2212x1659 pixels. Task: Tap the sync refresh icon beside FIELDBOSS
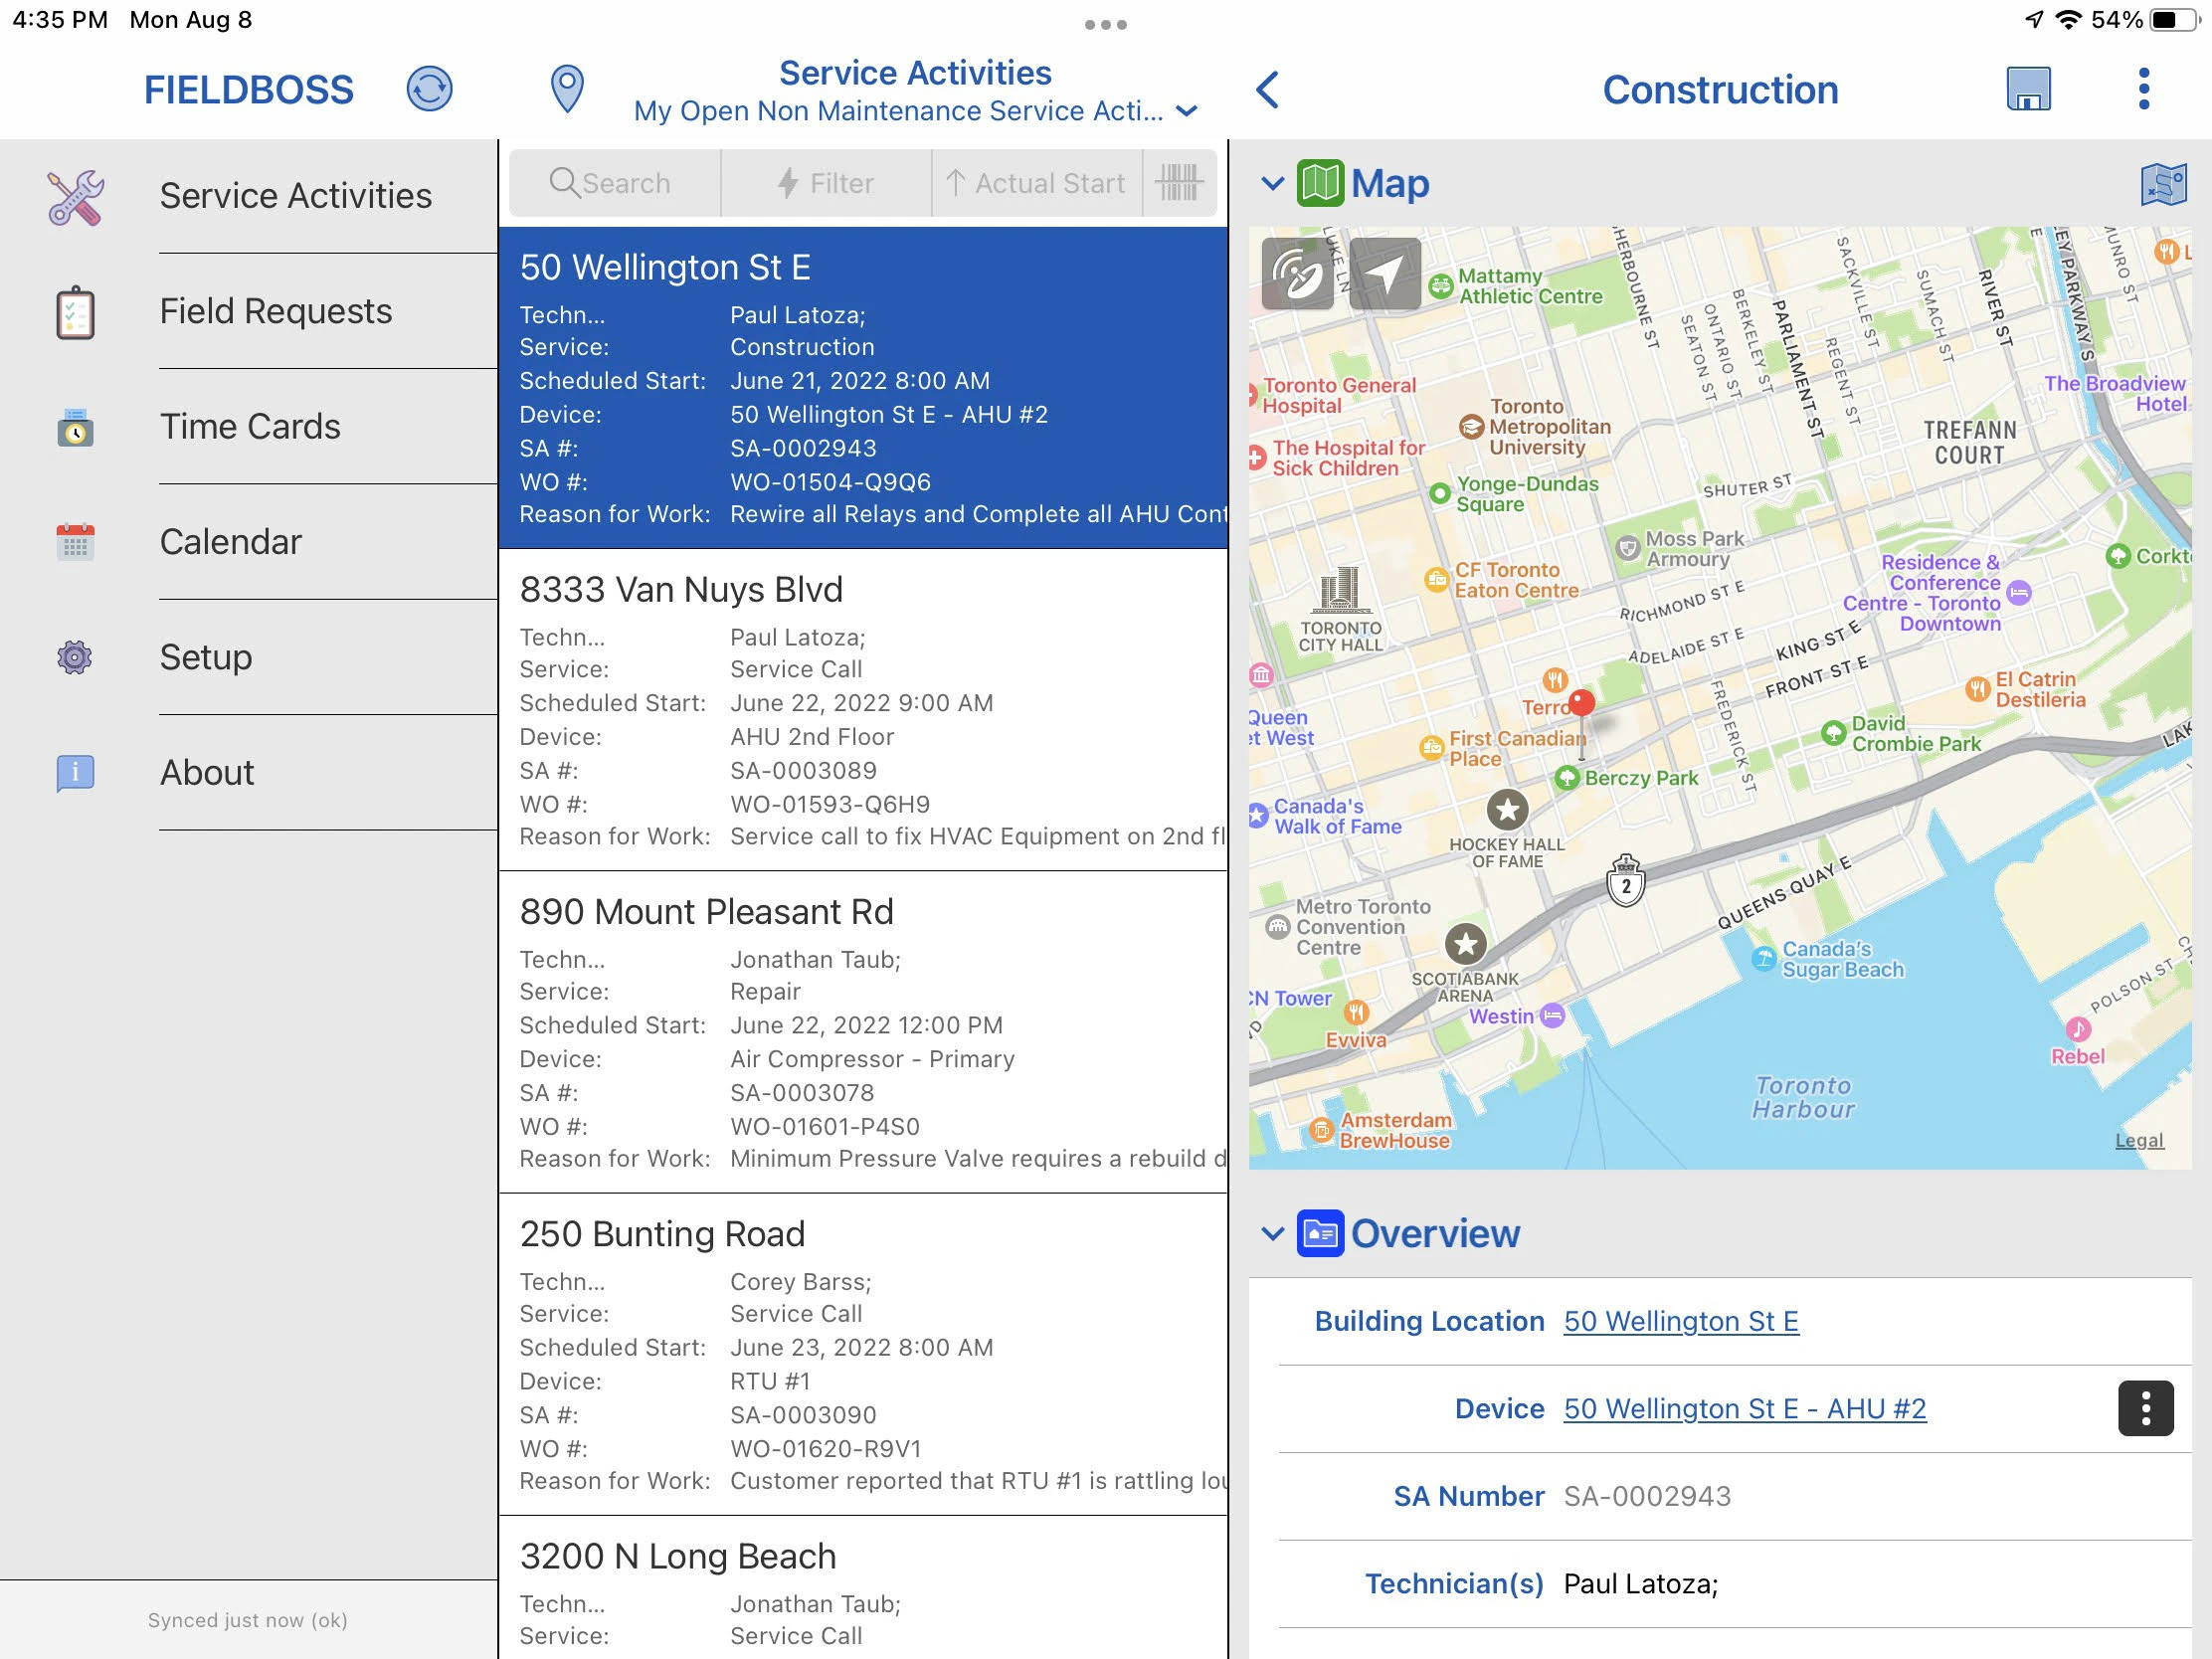pyautogui.click(x=428, y=89)
